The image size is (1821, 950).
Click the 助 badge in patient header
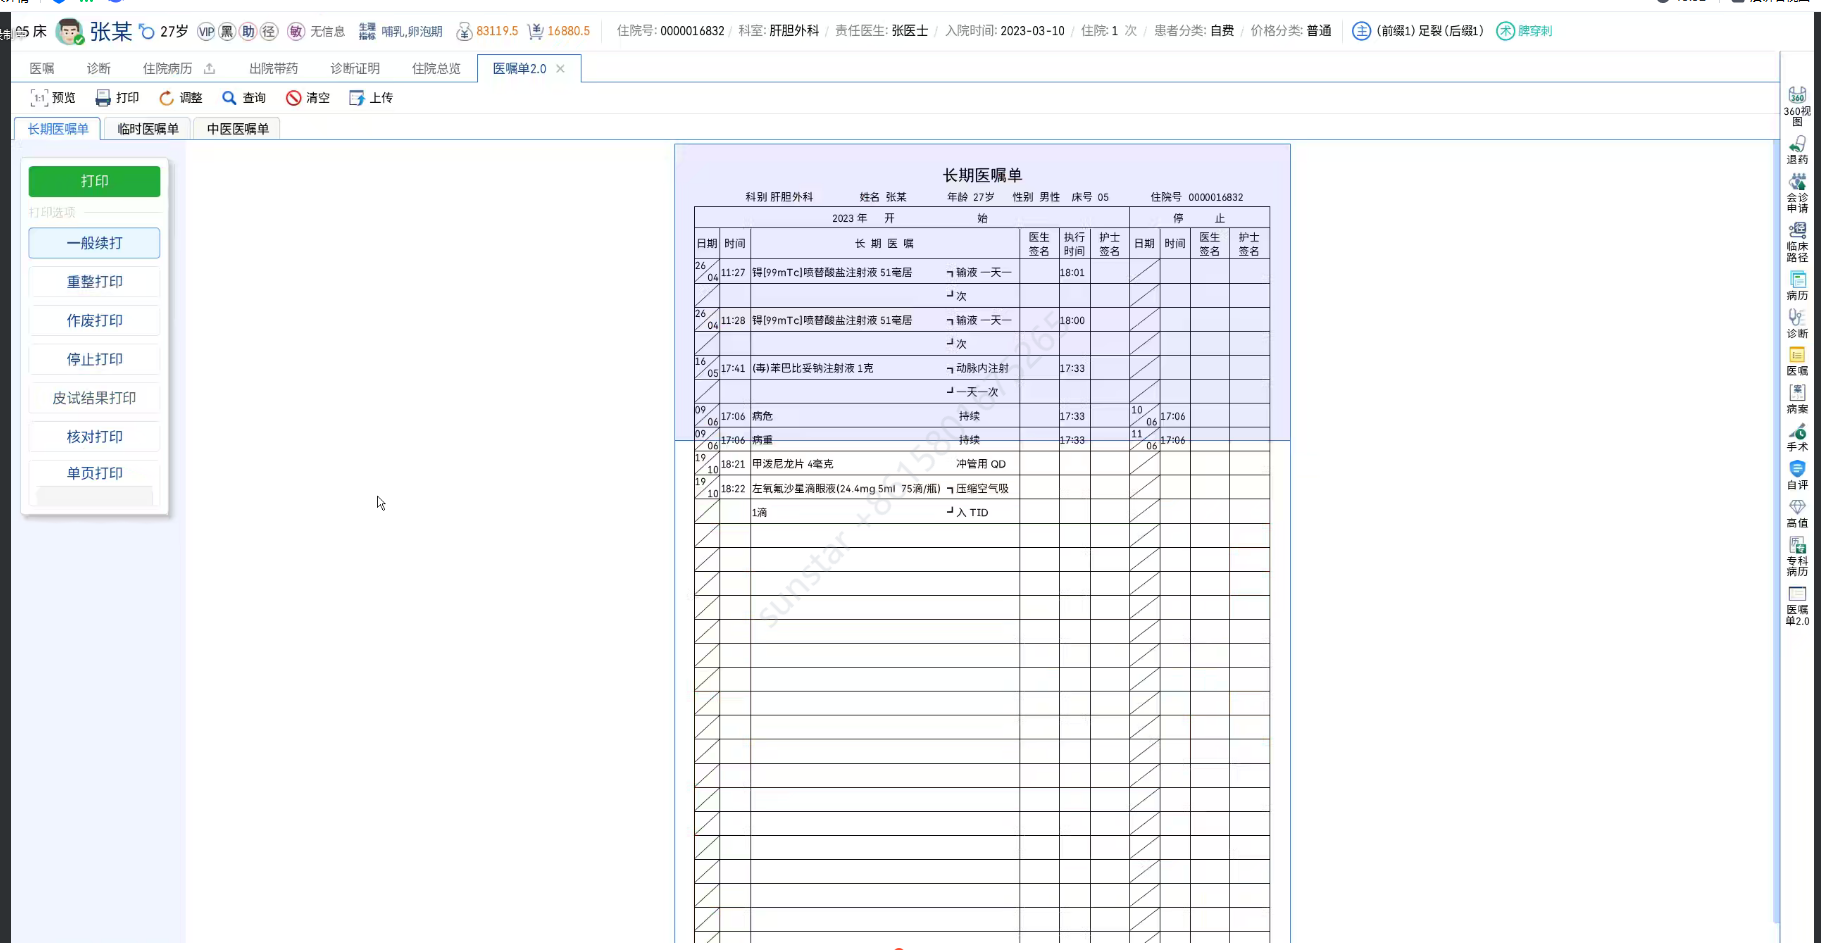pos(248,32)
